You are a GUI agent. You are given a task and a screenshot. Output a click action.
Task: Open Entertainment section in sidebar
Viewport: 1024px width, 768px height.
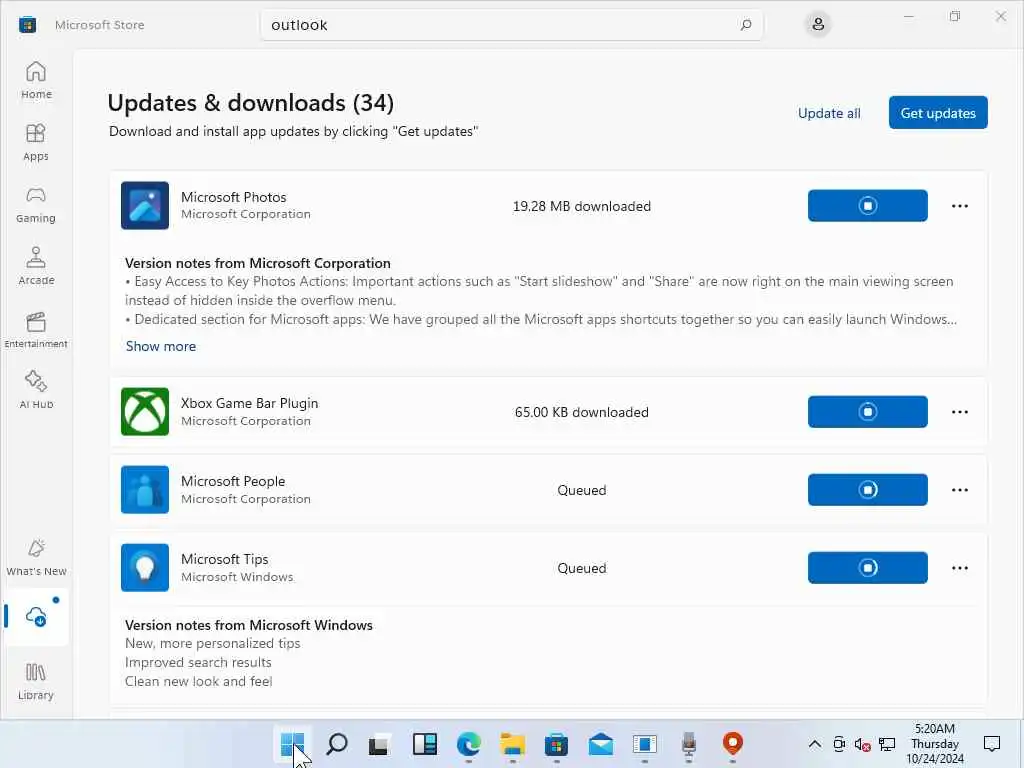[36, 328]
